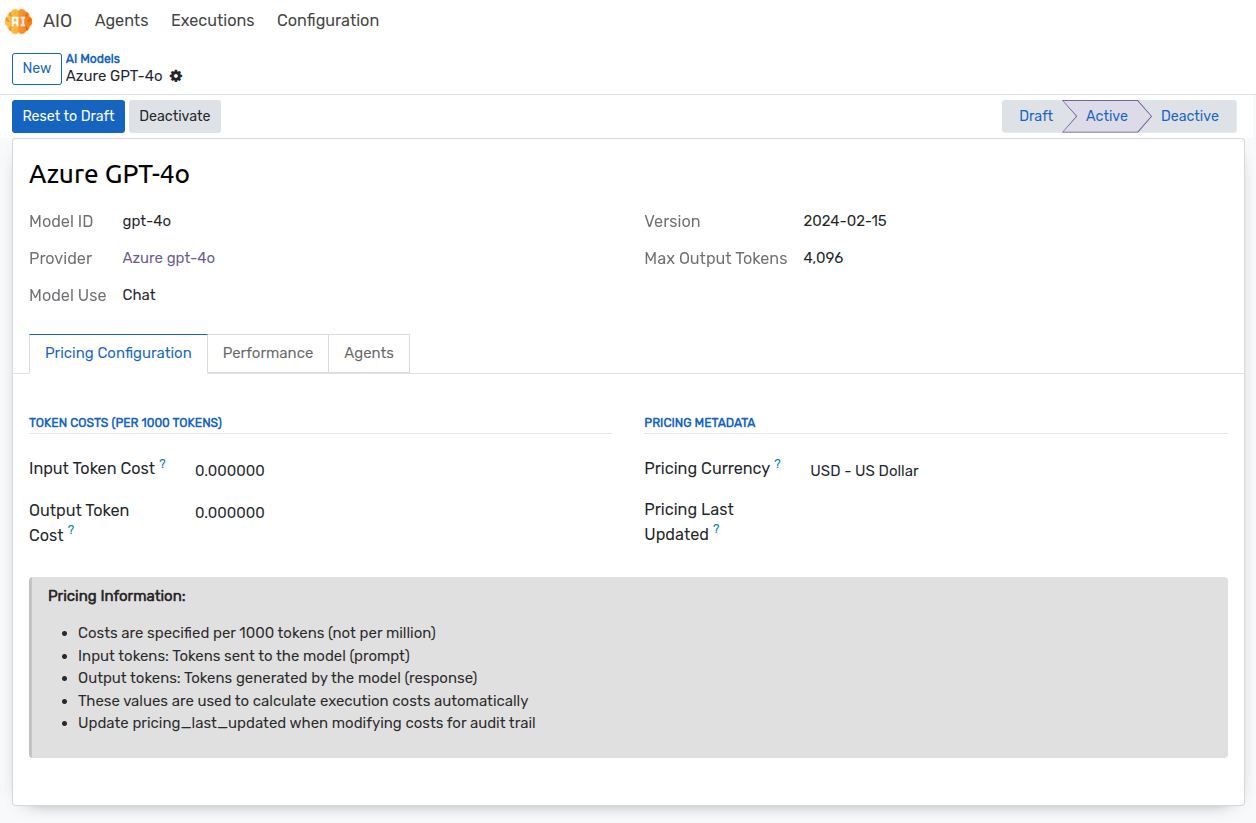This screenshot has height=823, width=1256.
Task: Go back to AI Models breadcrumb
Action: [93, 59]
